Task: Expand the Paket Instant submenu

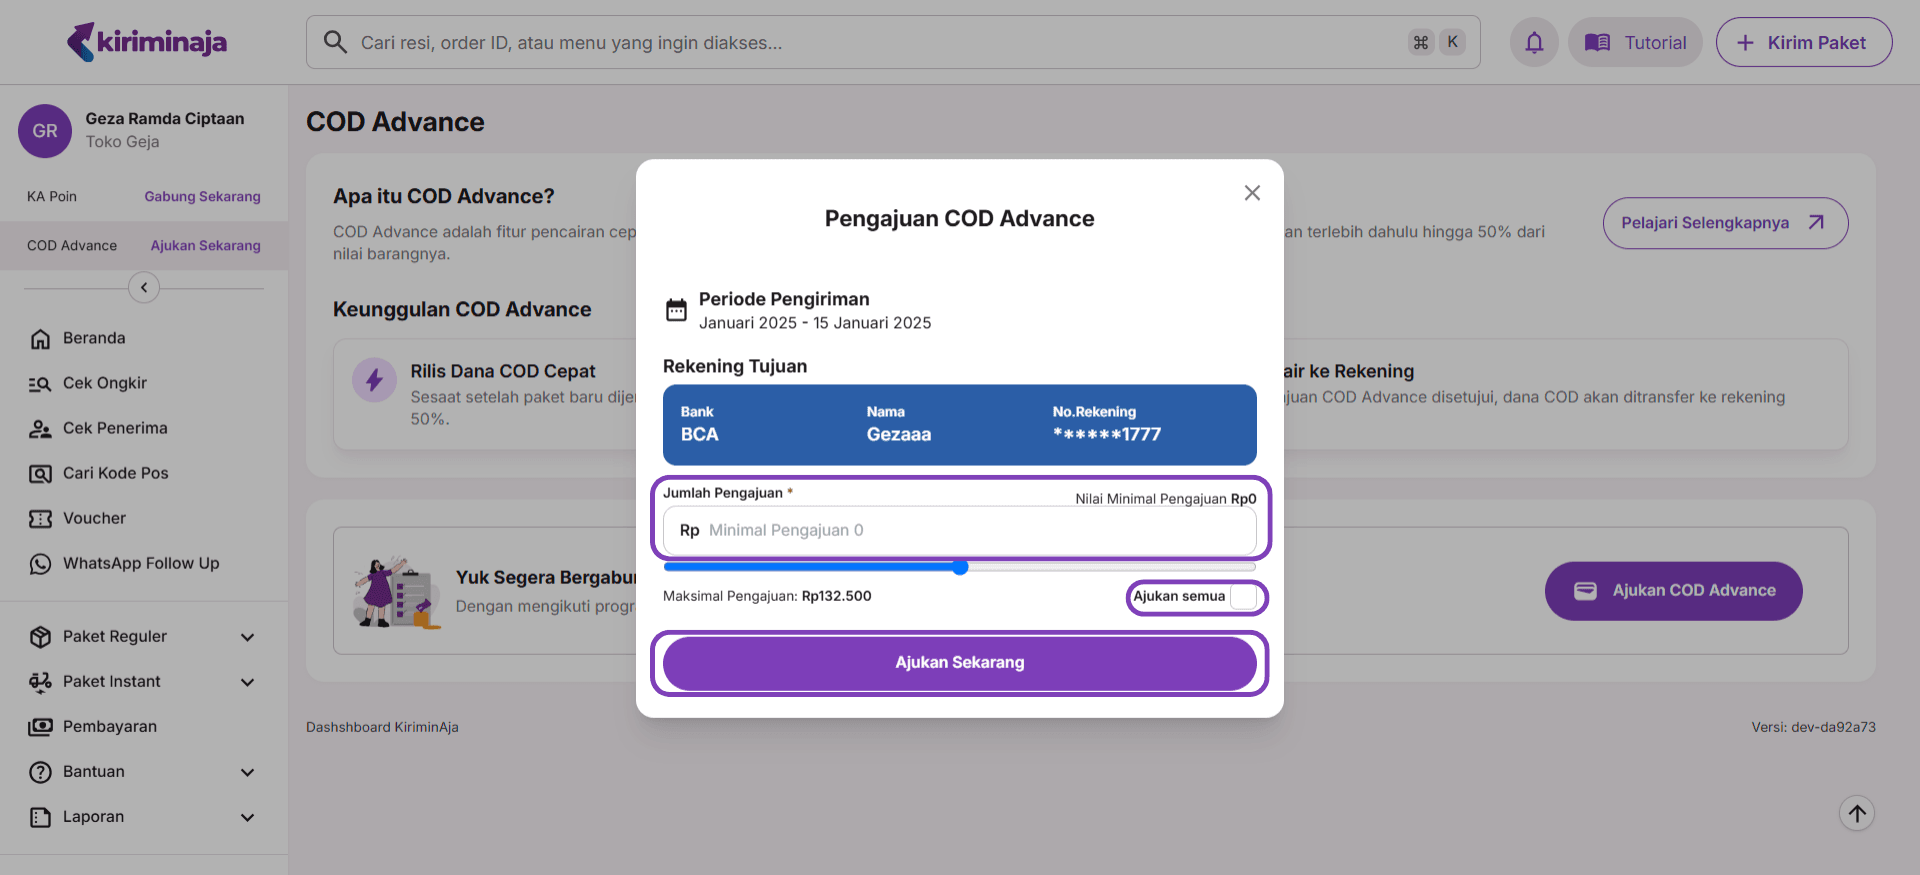Action: coord(247,682)
